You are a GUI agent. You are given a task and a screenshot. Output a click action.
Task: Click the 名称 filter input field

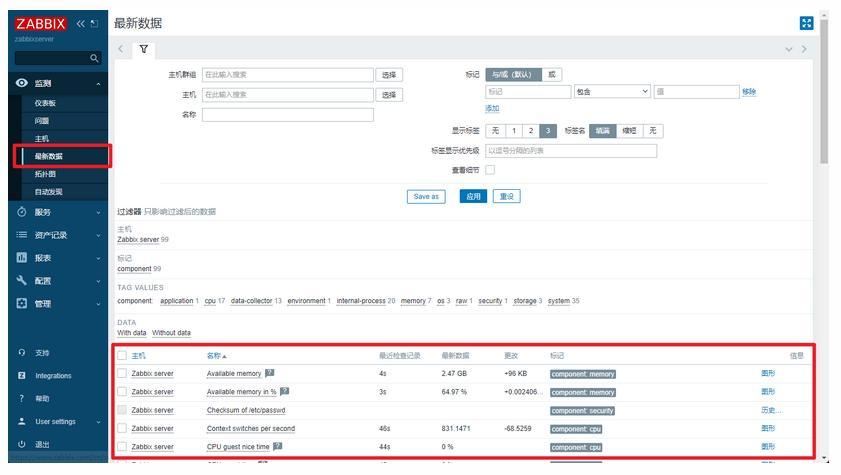(287, 114)
